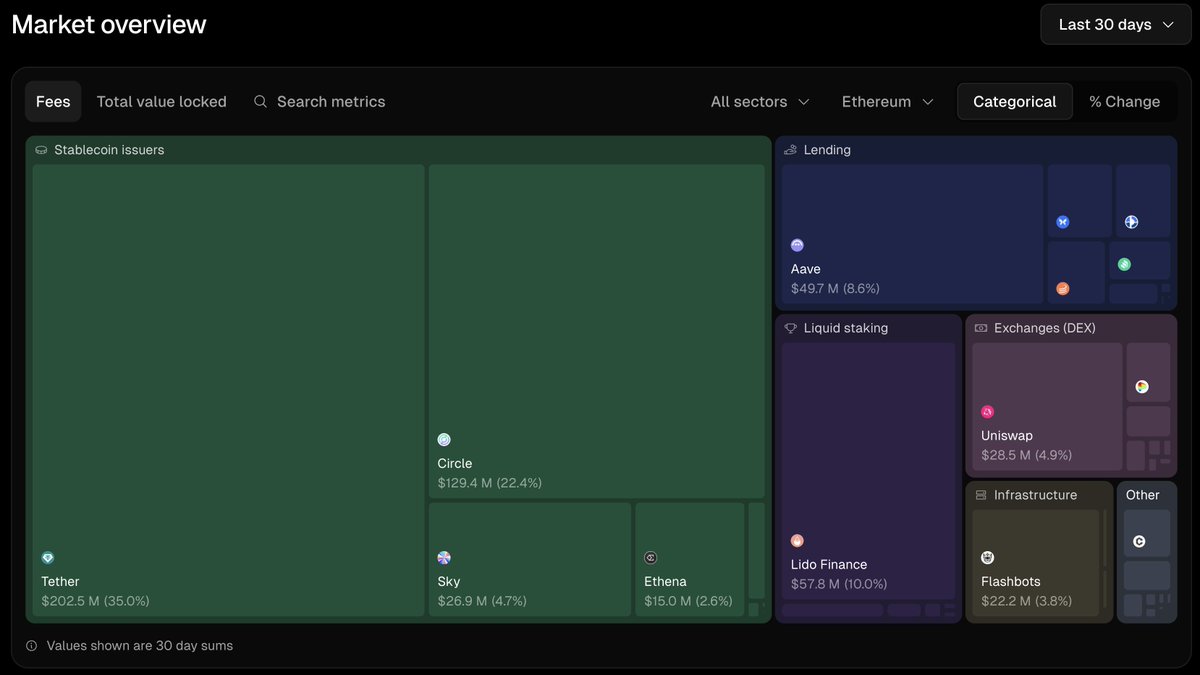Click Circle's $129.4 M (22.4%) value
The height and width of the screenshot is (675, 1200).
489,483
